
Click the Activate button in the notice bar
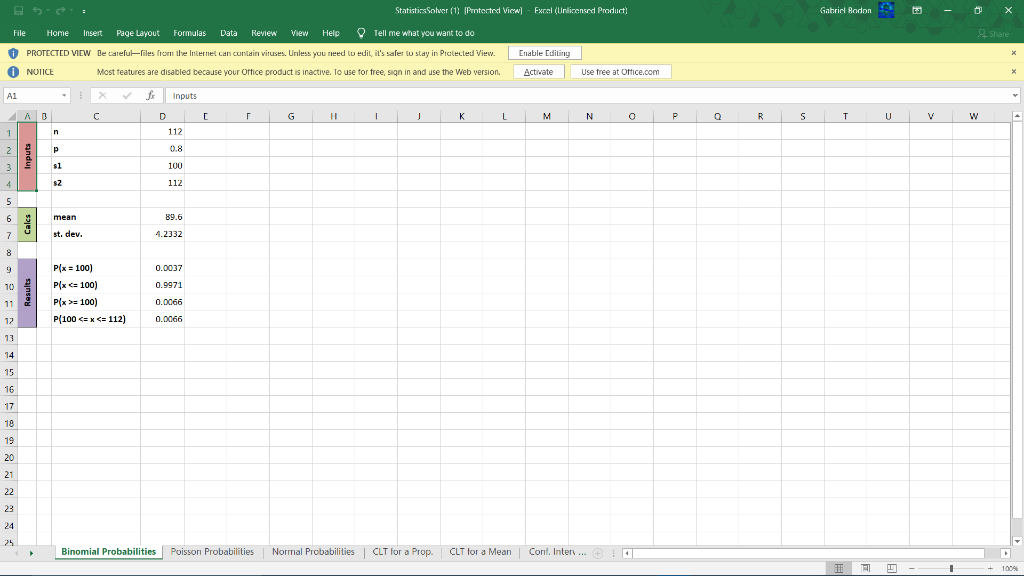[539, 71]
